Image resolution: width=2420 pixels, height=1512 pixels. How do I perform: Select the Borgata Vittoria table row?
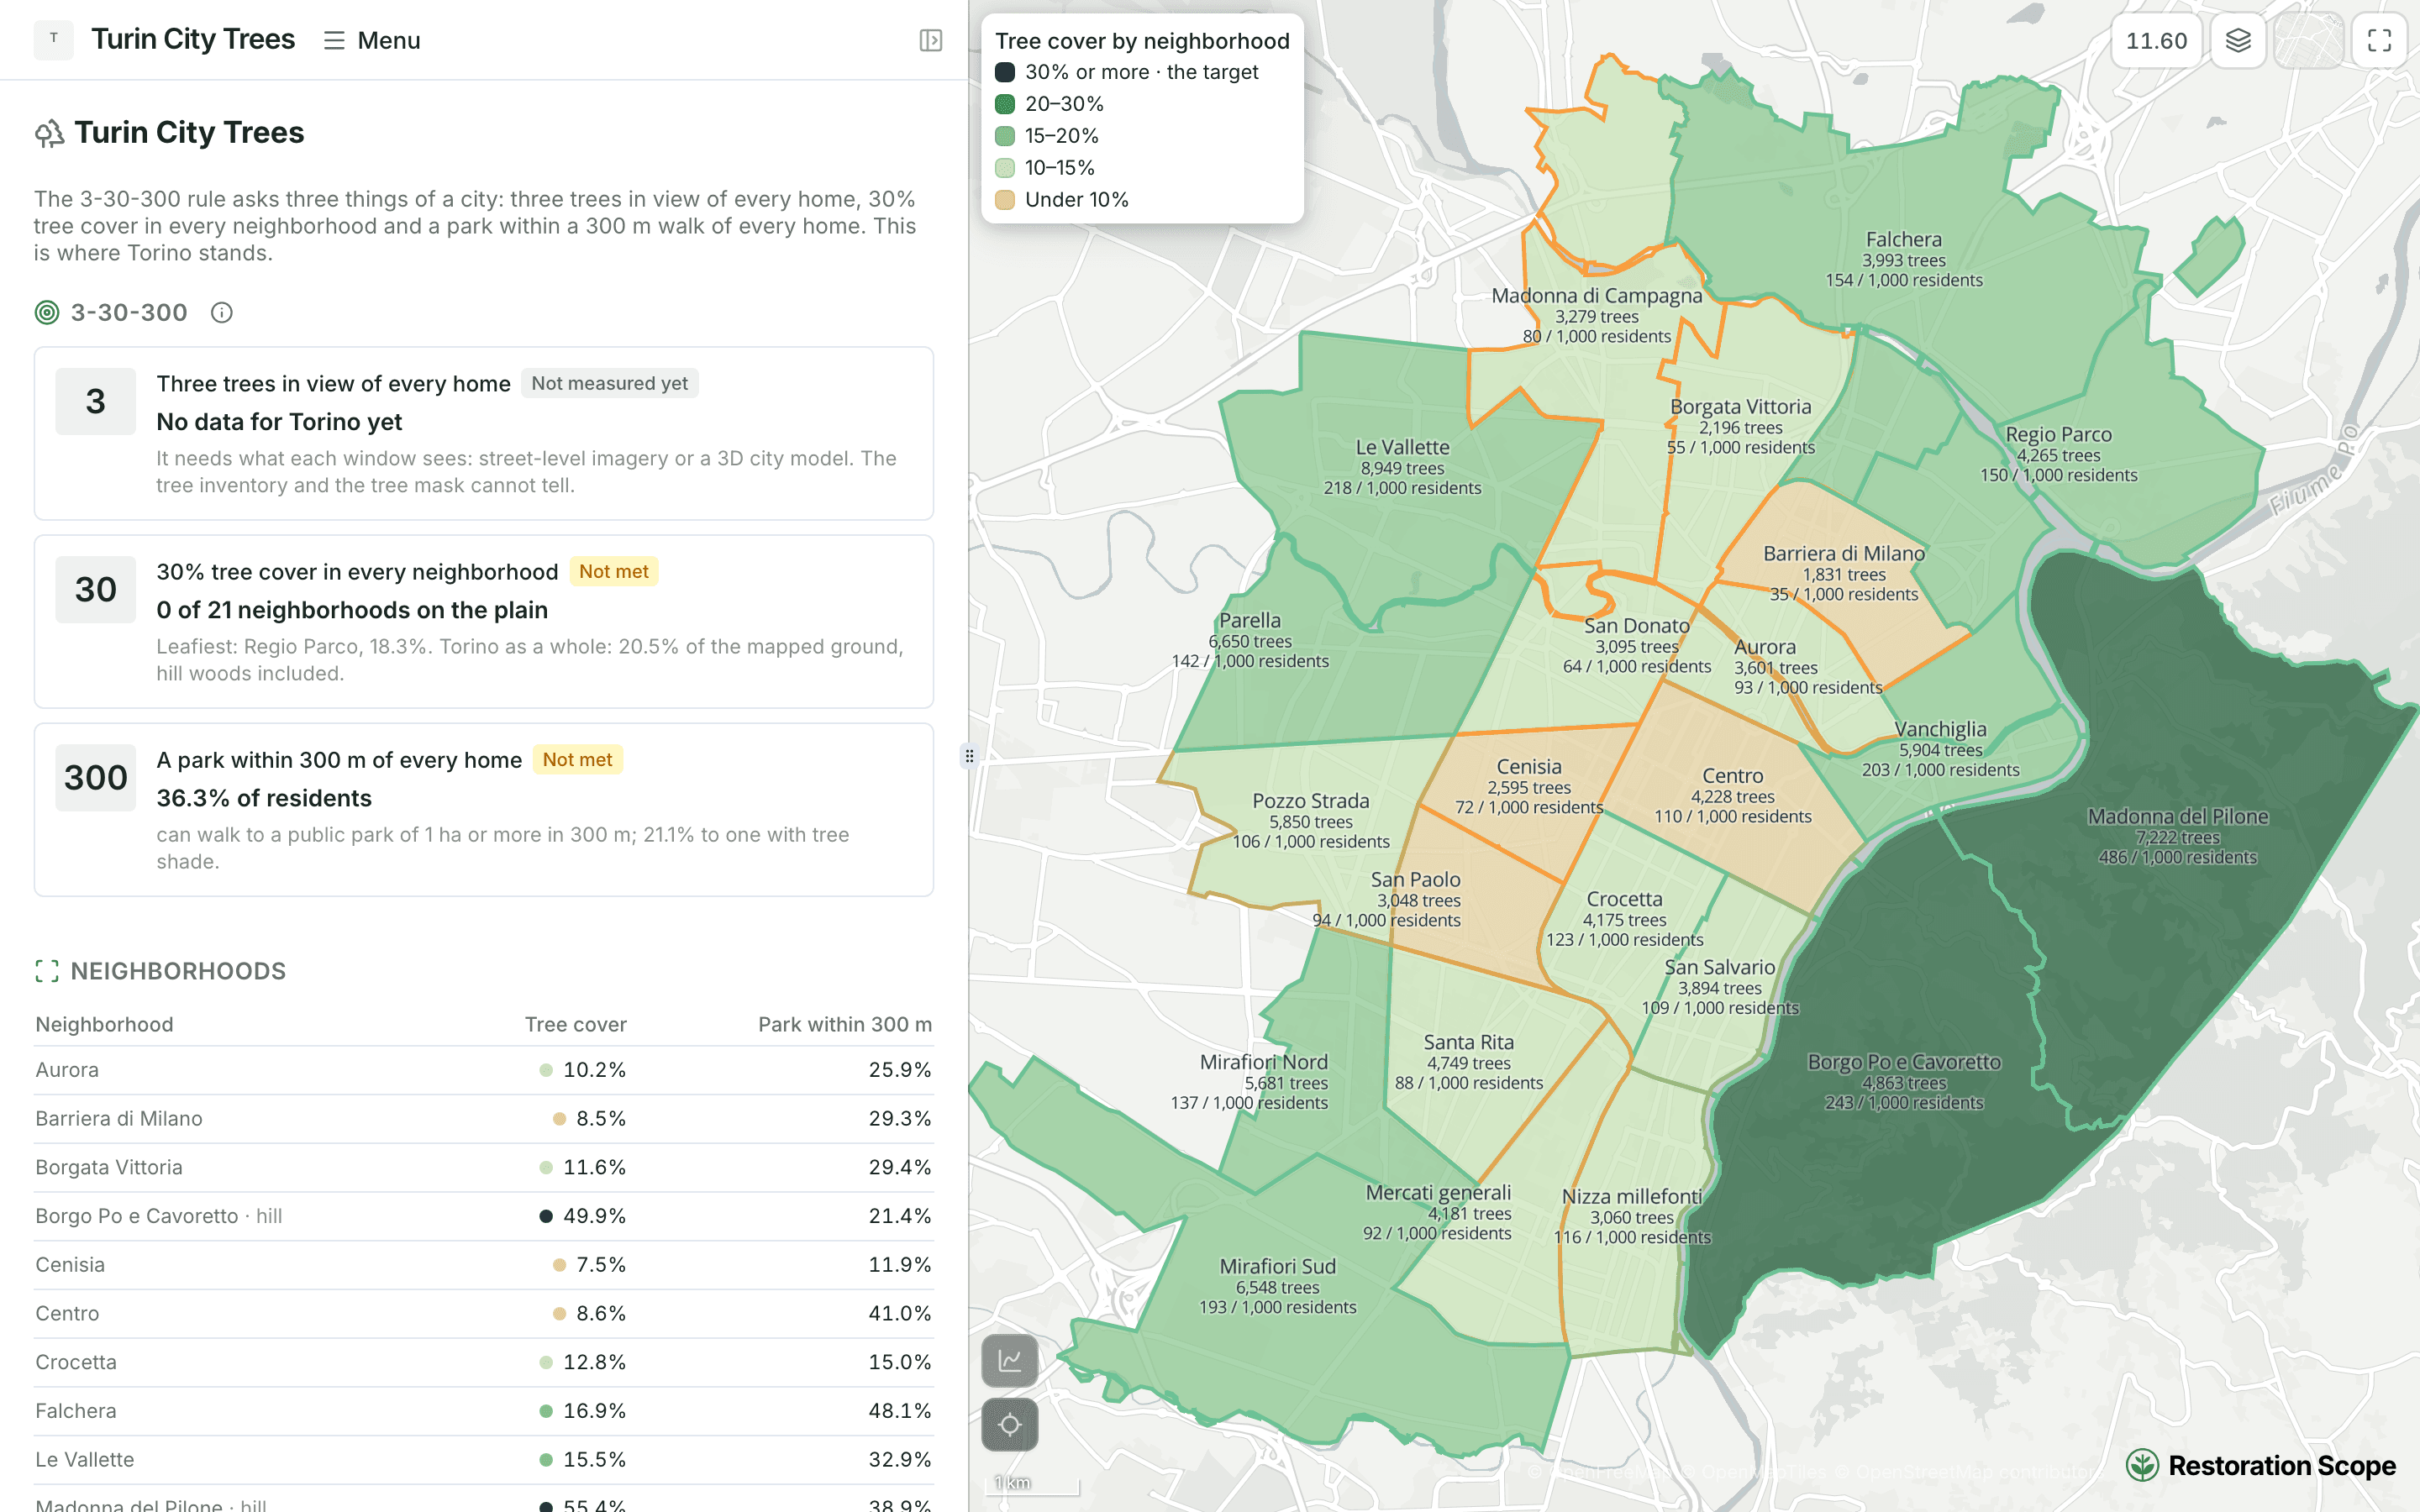483,1167
